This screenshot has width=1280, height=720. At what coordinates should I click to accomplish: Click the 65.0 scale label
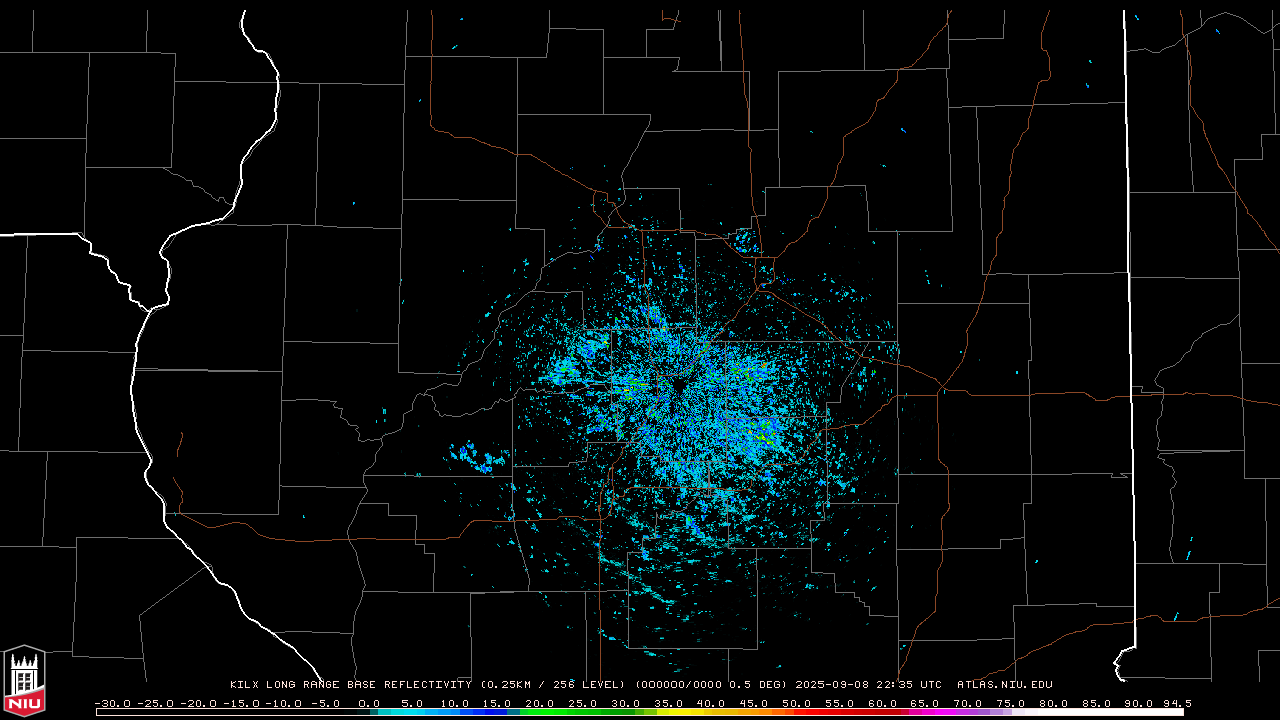point(925,703)
